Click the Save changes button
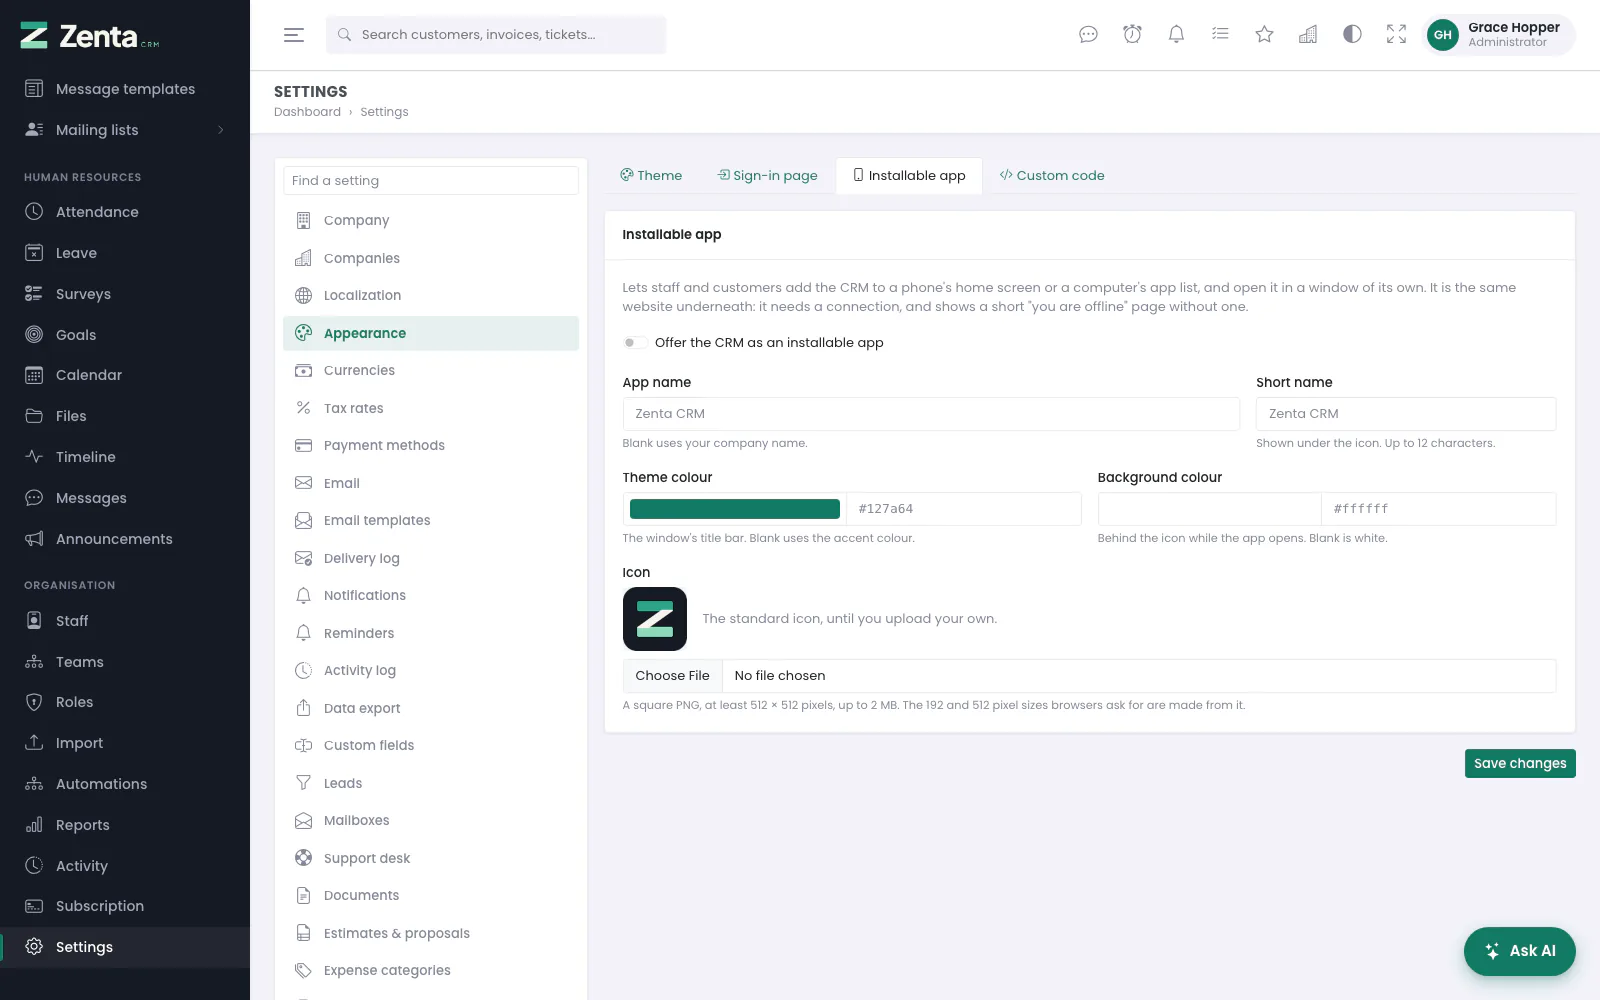The width and height of the screenshot is (1600, 1000). [1520, 763]
